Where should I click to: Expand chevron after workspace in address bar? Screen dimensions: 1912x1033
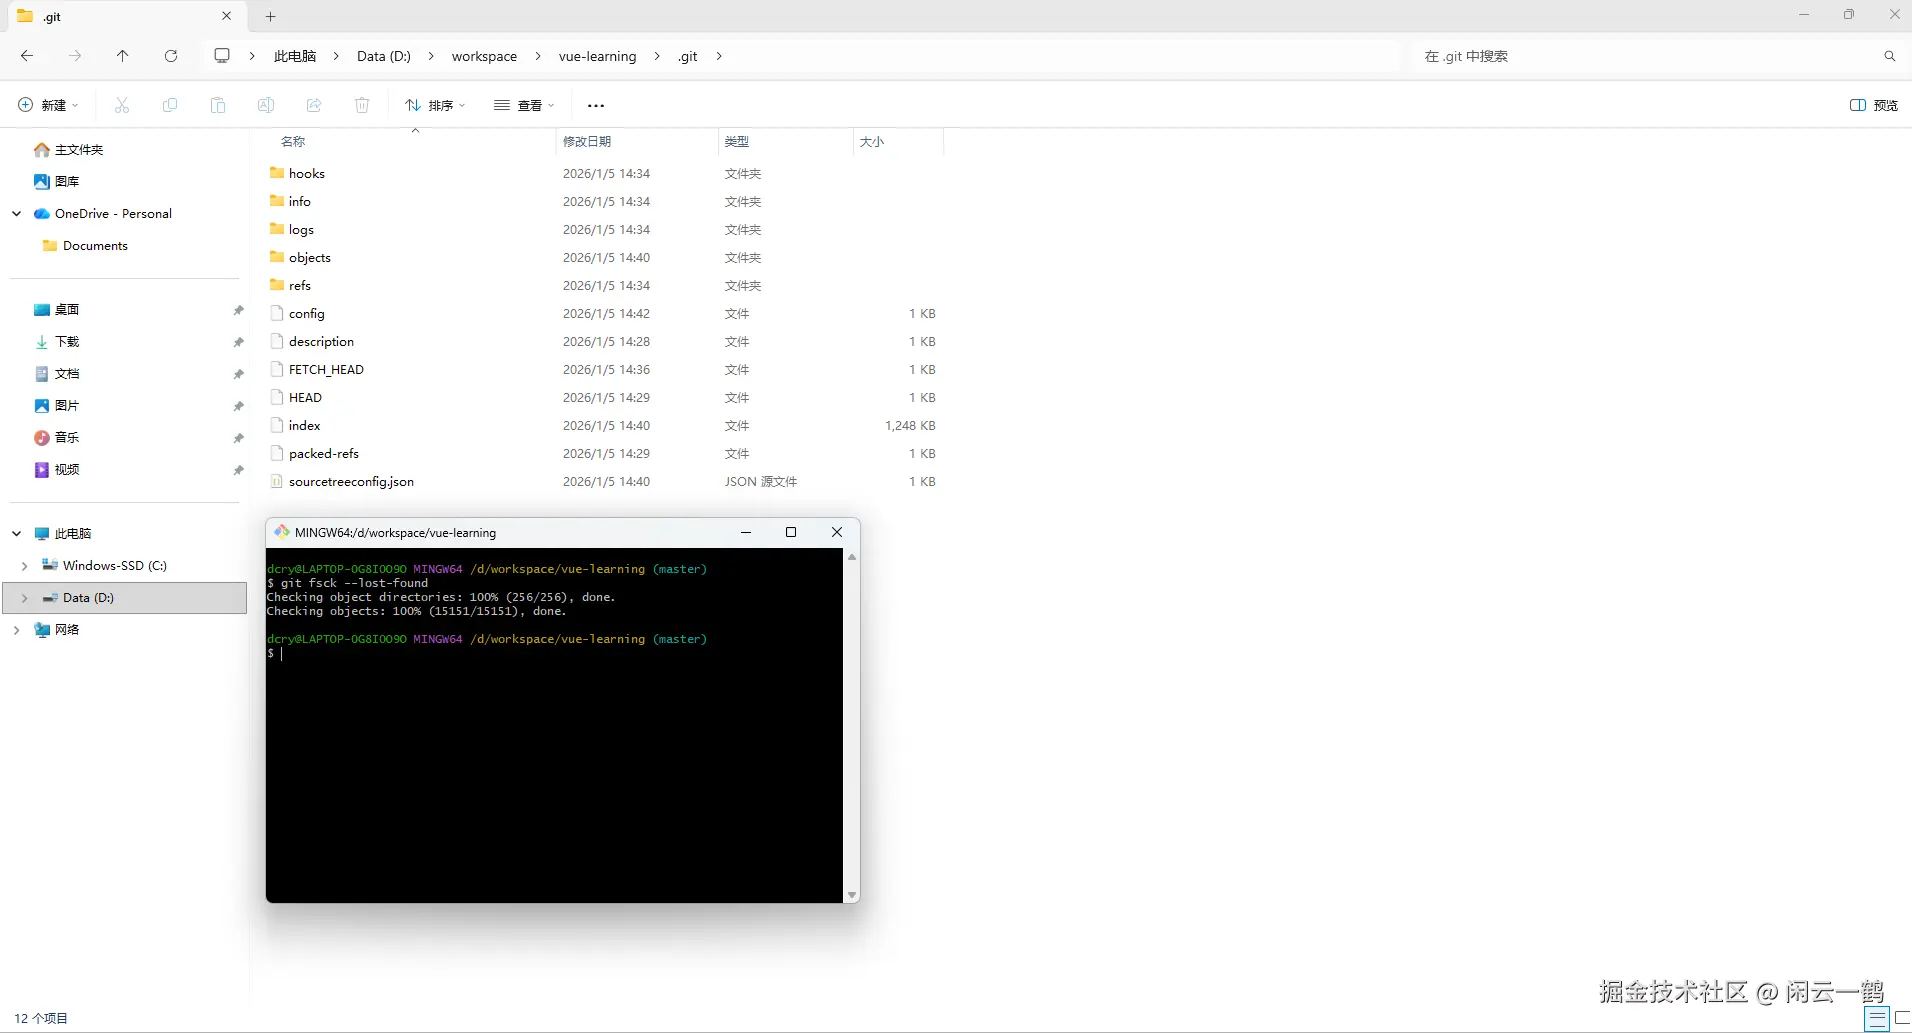pos(538,56)
